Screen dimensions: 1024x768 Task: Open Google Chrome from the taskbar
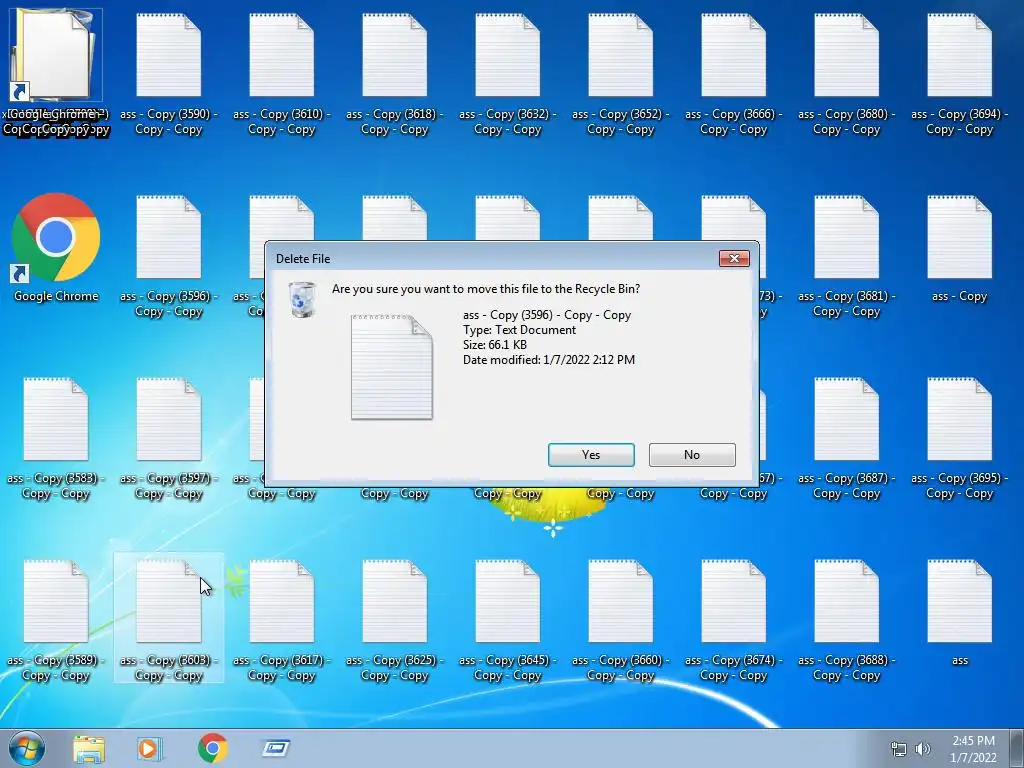pos(212,748)
